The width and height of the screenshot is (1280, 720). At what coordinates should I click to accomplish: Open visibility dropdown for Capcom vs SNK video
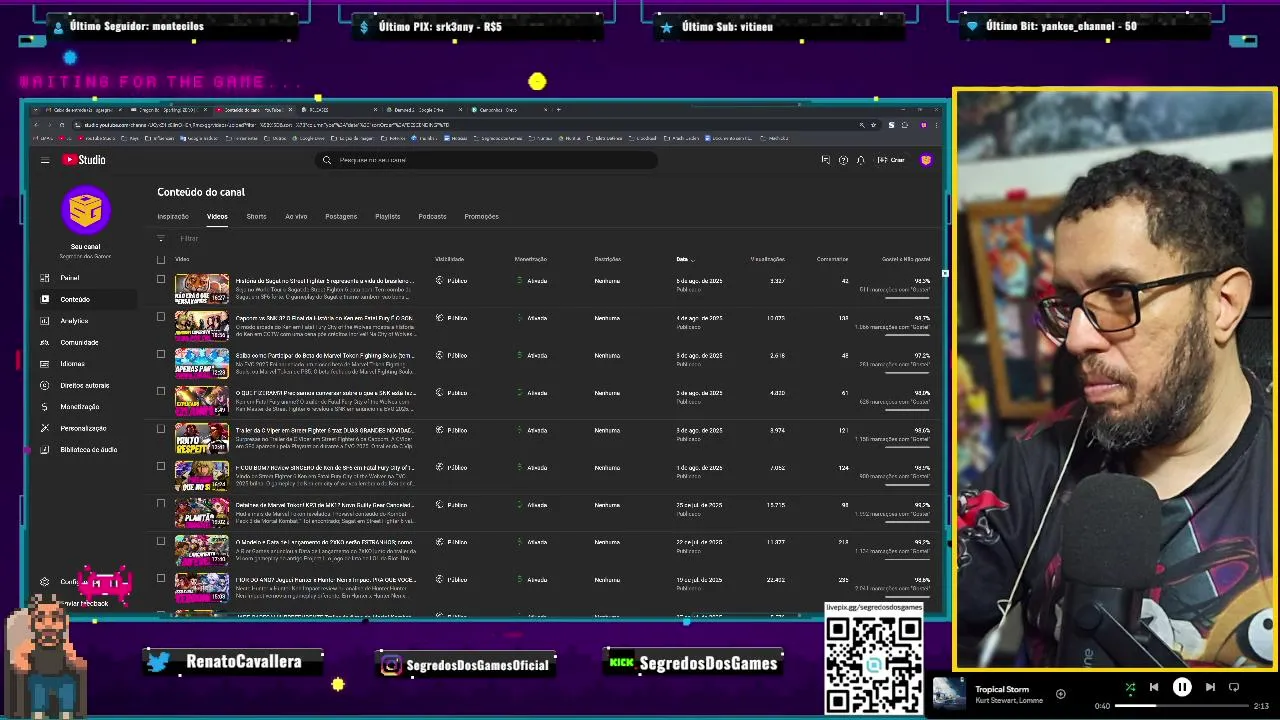click(x=451, y=318)
